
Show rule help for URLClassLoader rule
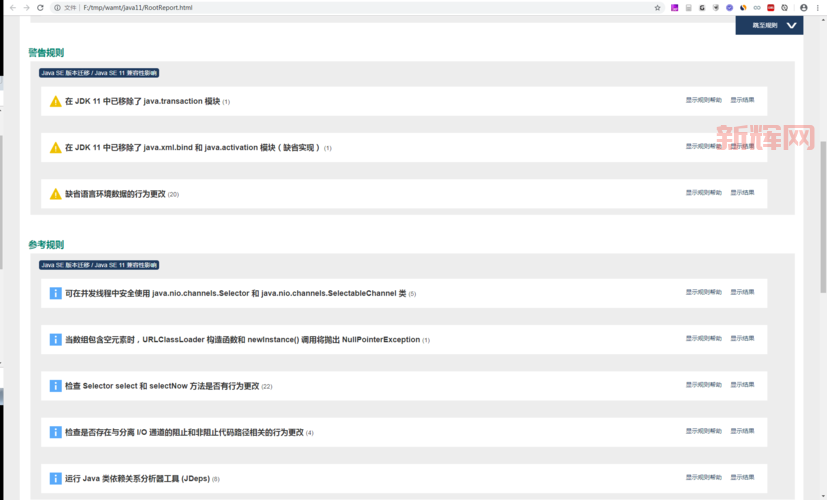pyautogui.click(x=703, y=339)
